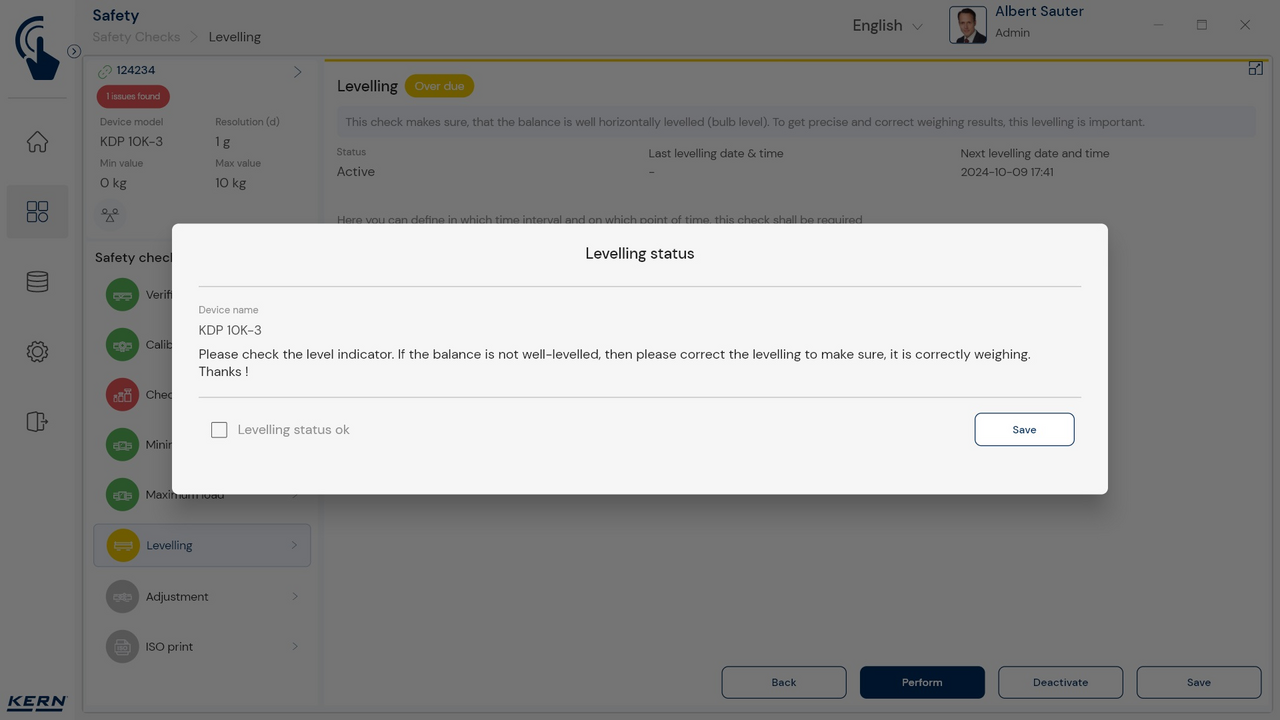Expand device 124234 chevron
This screenshot has width=1280, height=720.
(x=297, y=72)
